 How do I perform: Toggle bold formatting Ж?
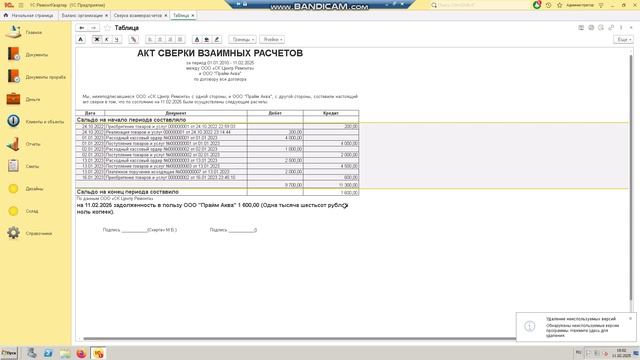pos(97,40)
